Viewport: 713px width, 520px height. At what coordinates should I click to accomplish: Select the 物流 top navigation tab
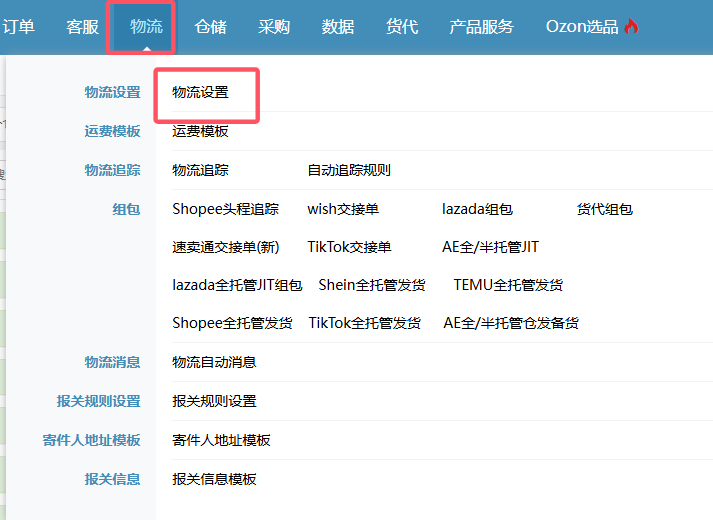[146, 26]
